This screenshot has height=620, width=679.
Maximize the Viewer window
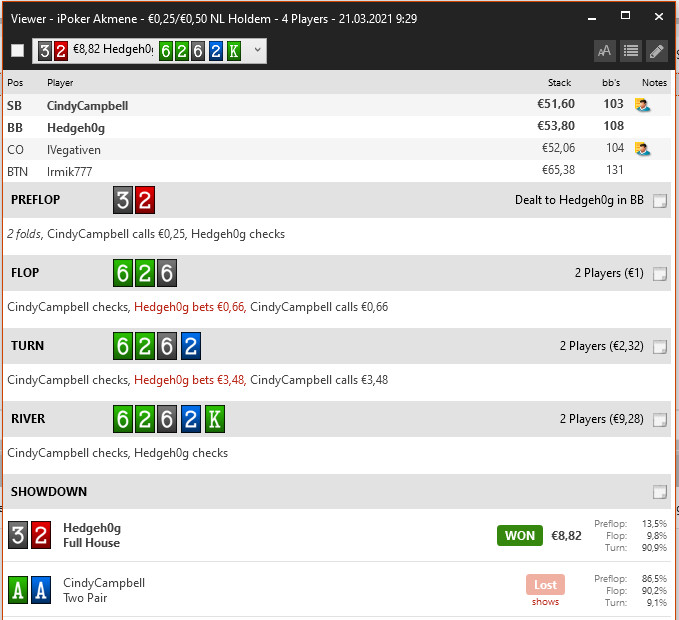coord(625,16)
